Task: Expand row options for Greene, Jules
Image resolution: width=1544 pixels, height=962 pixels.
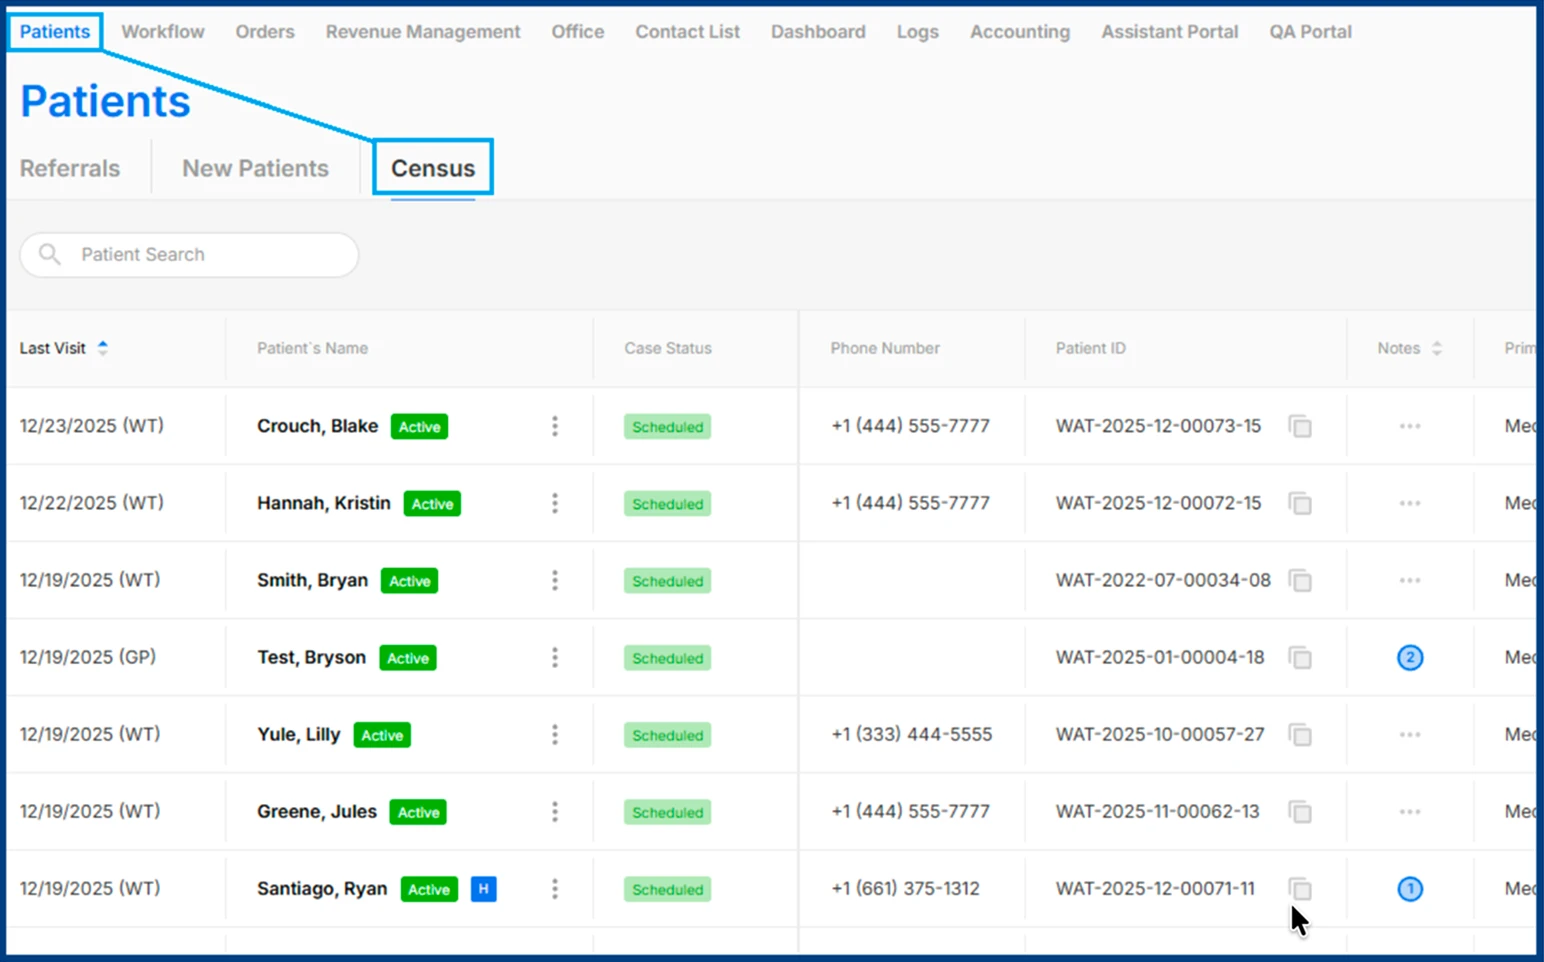Action: (555, 812)
